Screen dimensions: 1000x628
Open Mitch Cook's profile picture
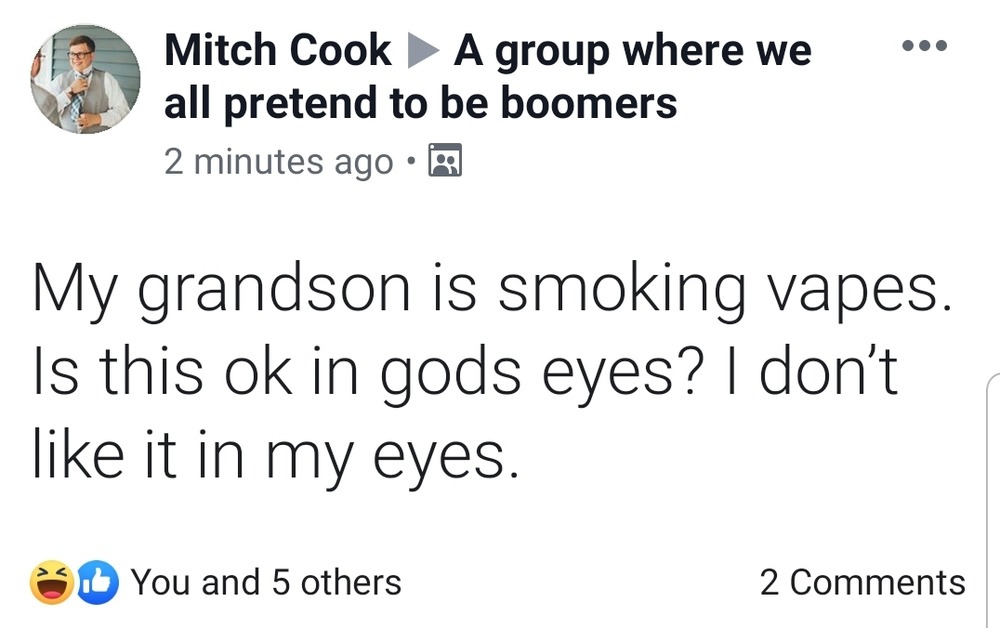(x=85, y=78)
